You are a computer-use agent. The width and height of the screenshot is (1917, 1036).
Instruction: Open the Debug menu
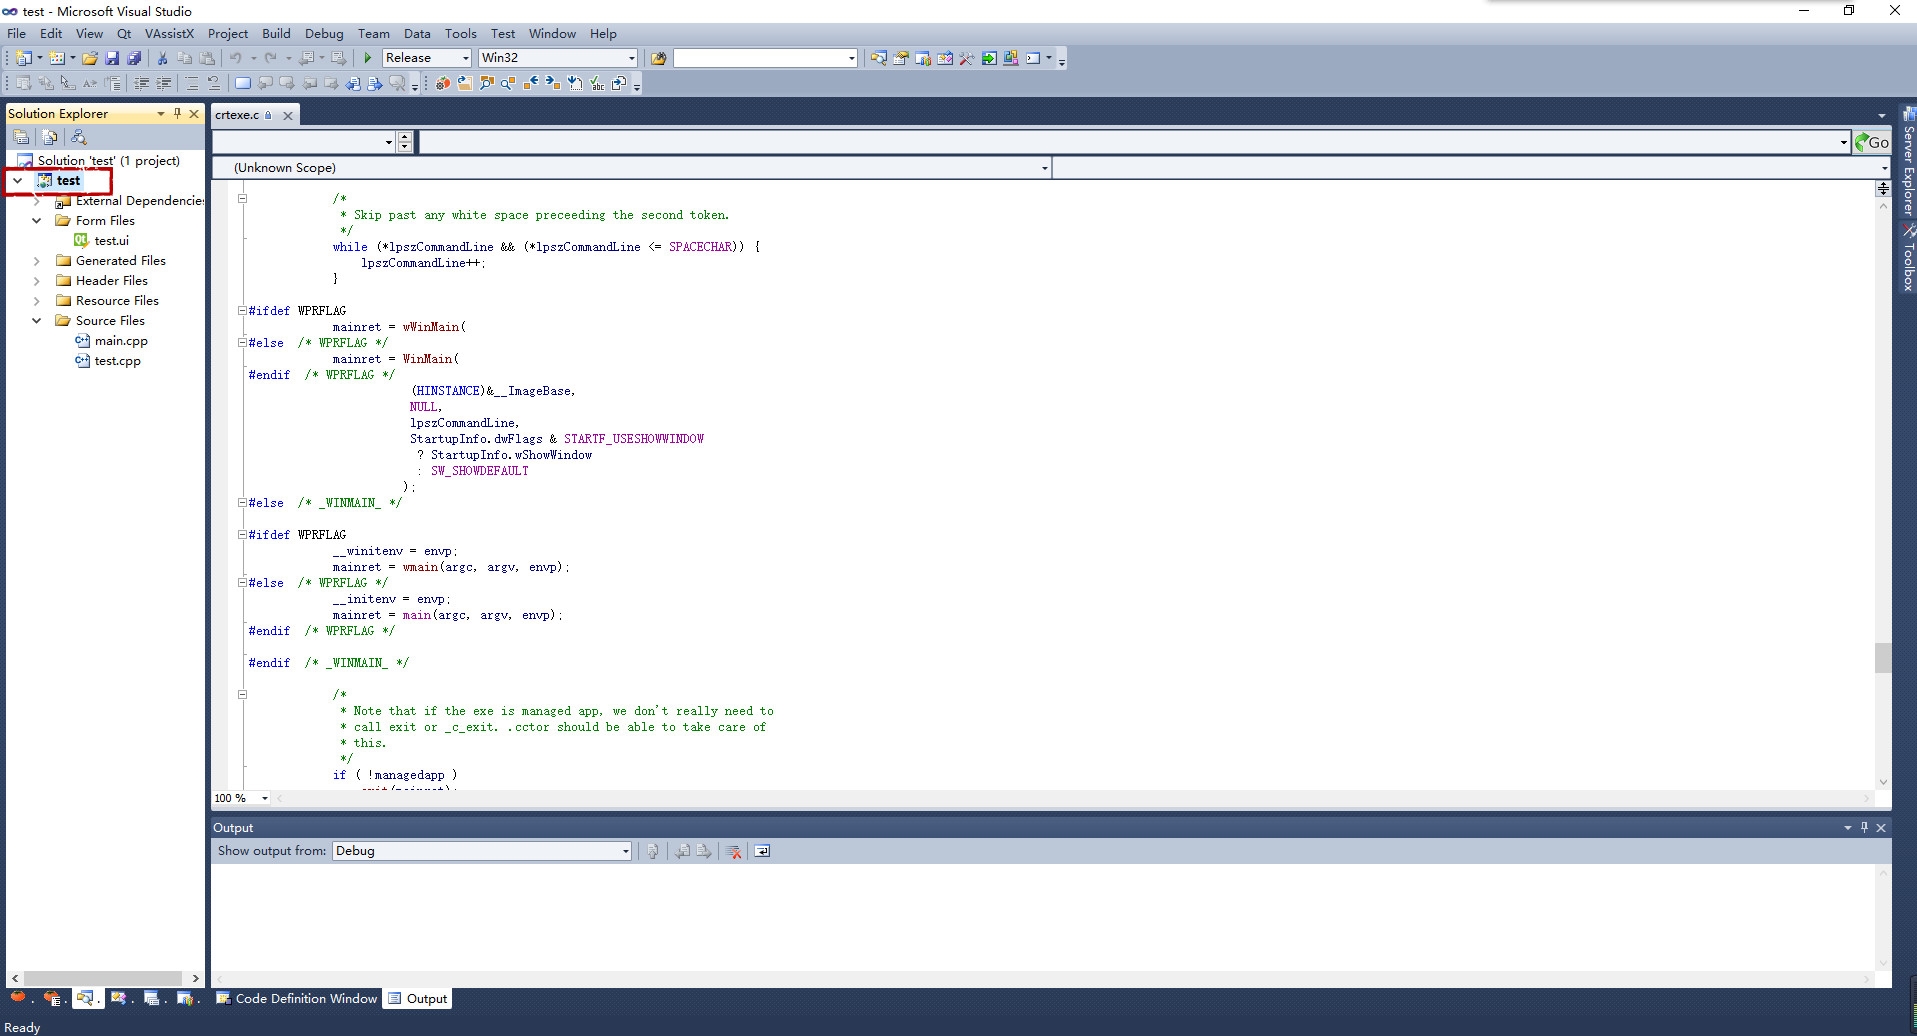323,33
